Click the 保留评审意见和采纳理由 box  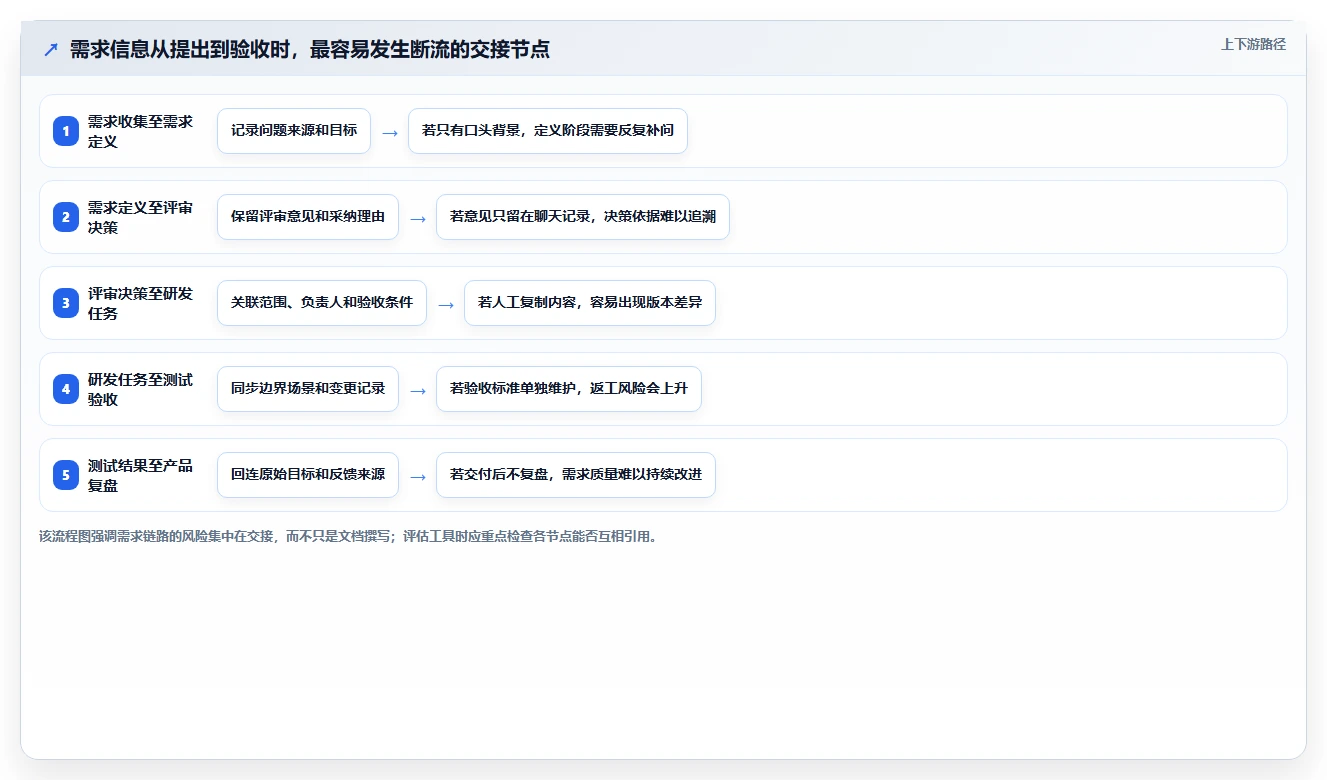(x=308, y=217)
